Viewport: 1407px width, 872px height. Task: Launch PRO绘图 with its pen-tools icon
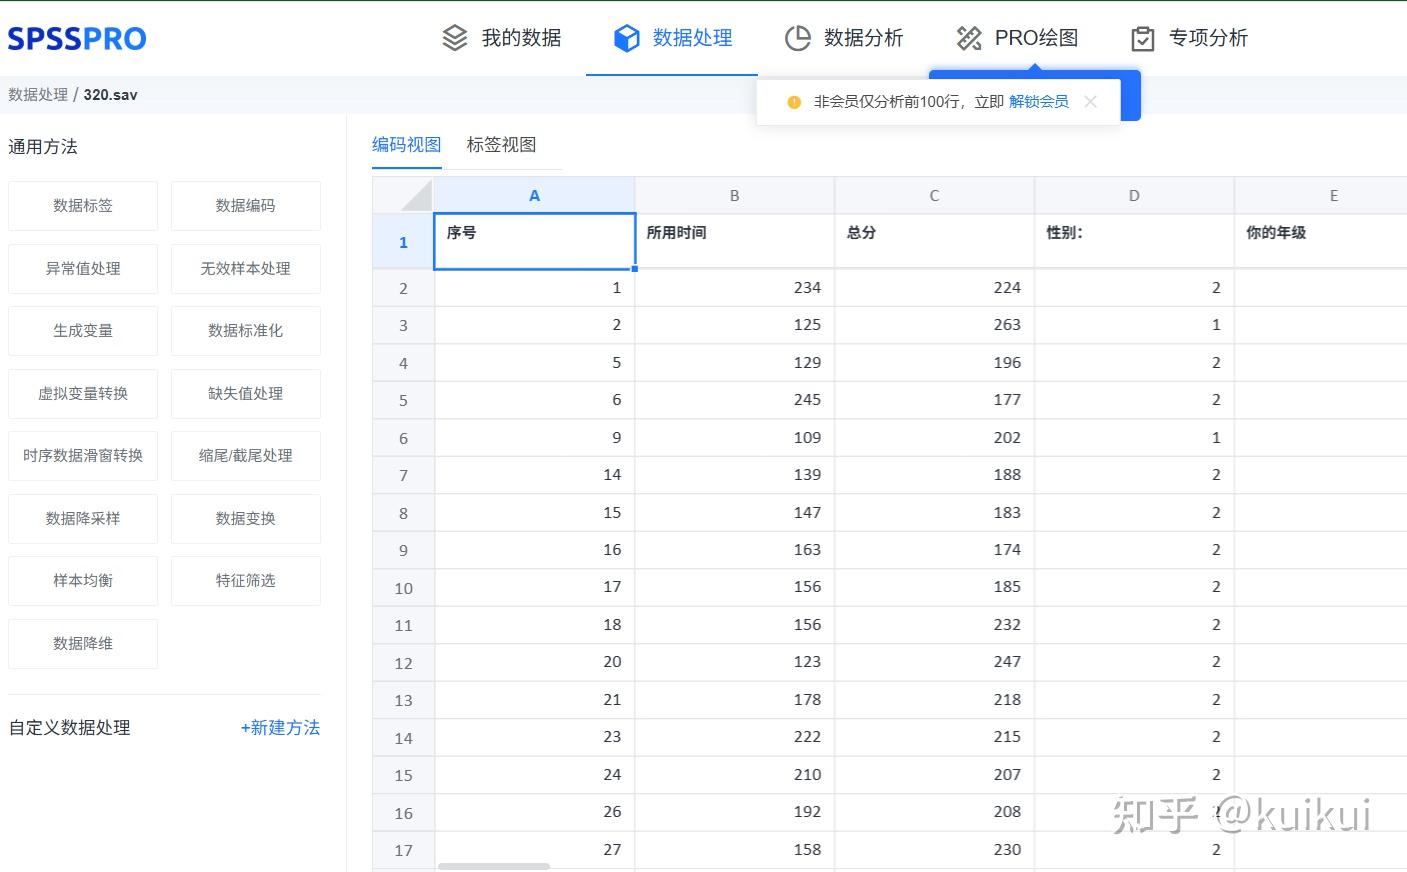(967, 37)
